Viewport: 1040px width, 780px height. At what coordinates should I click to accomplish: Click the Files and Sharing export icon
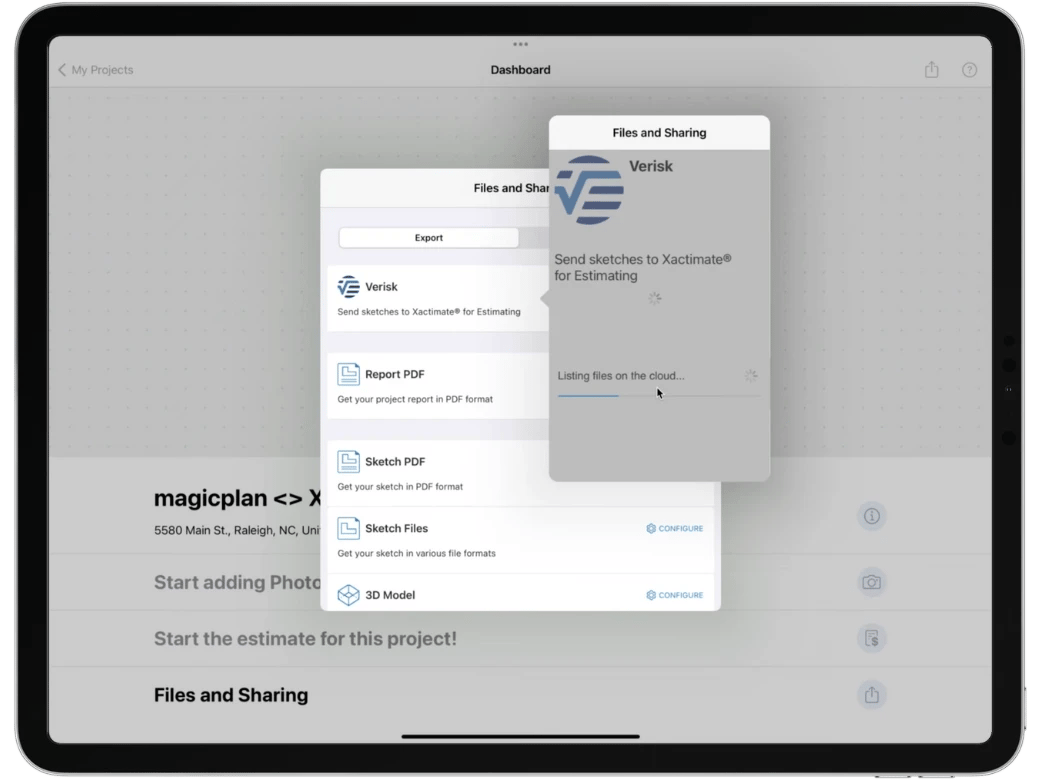coord(871,694)
